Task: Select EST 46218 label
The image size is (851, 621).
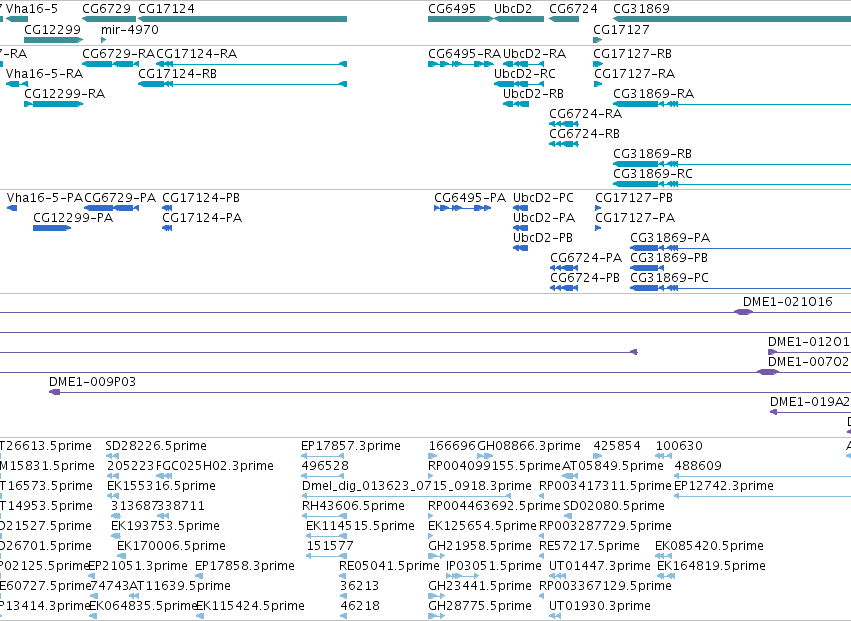Action: pyautogui.click(x=360, y=606)
